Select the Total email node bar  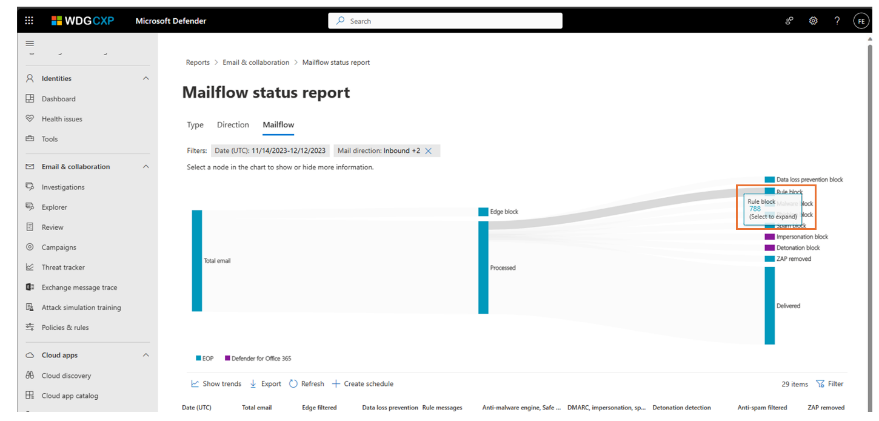[197, 261]
